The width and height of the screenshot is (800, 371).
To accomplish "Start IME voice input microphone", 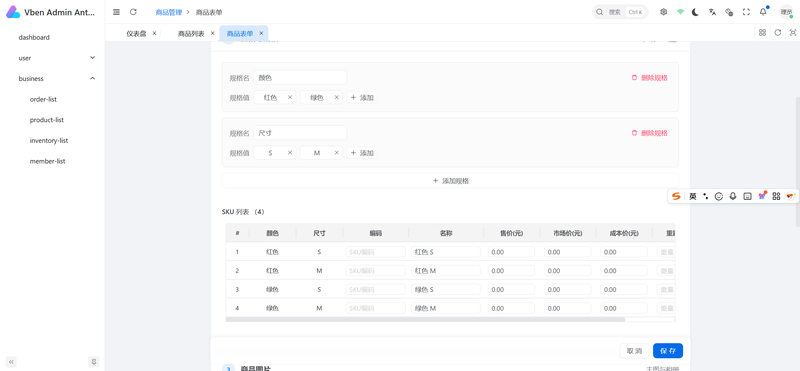I will click(x=733, y=196).
